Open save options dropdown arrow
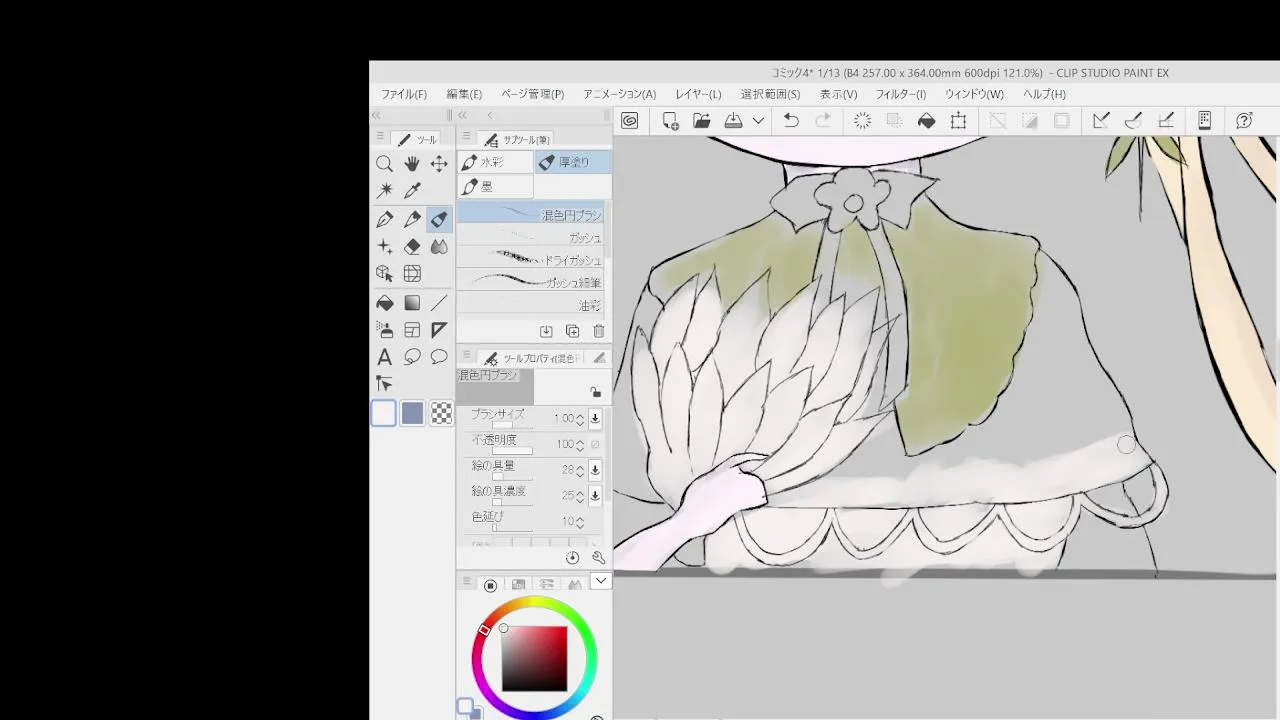 click(x=758, y=121)
